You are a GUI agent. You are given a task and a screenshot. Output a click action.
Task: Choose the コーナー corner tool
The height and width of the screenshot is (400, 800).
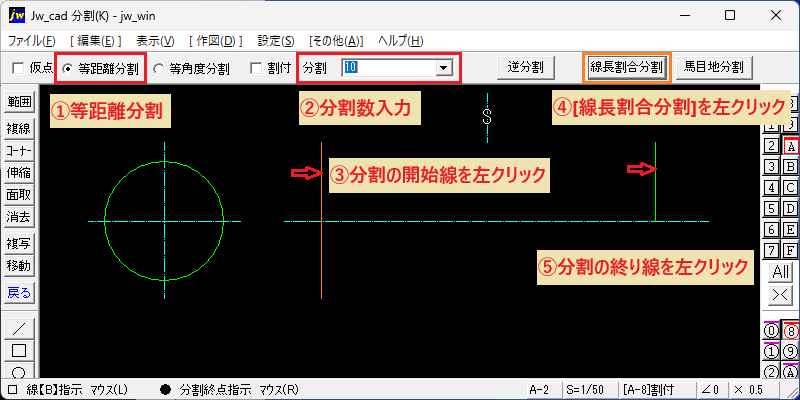[x=19, y=151]
